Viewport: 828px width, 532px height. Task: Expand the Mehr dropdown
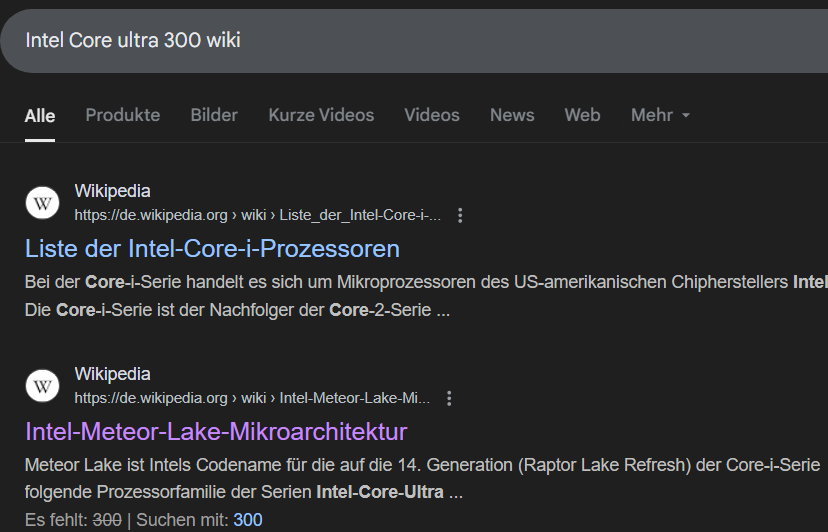tap(660, 115)
